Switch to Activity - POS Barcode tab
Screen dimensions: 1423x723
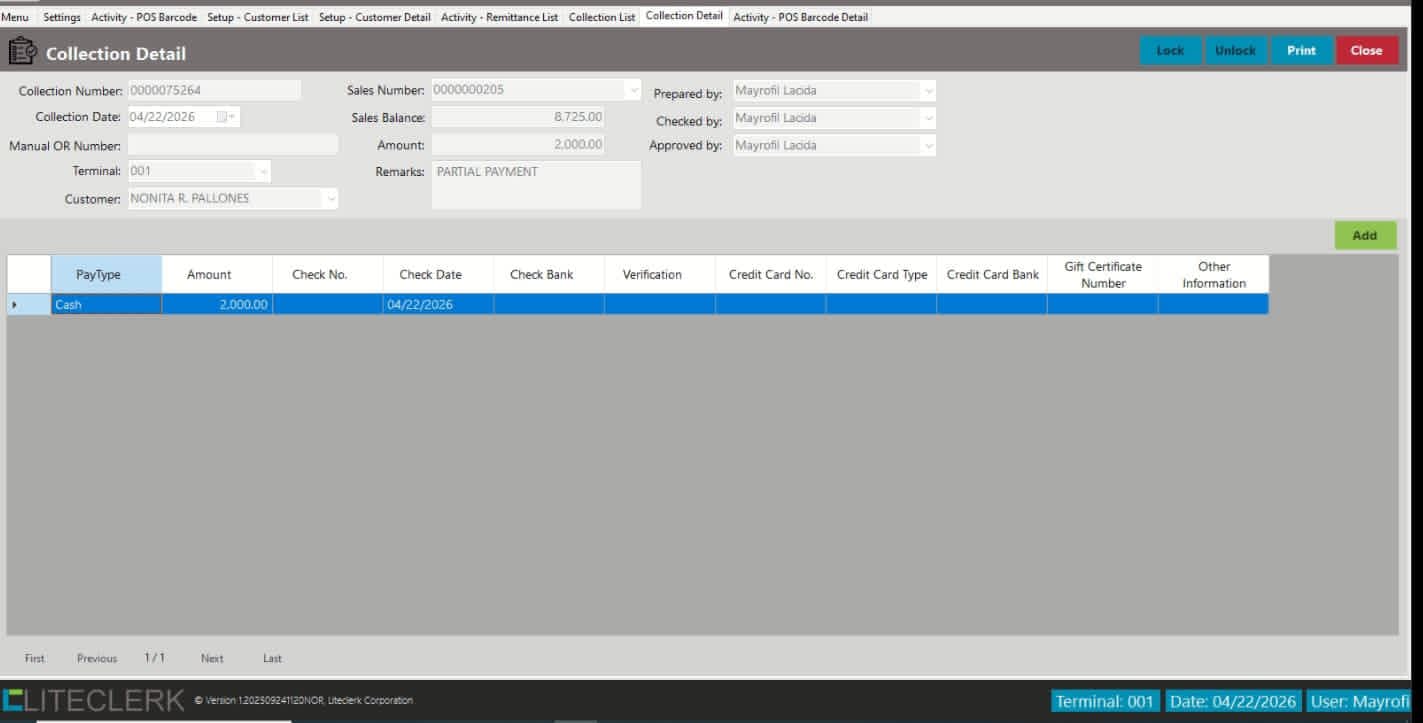click(x=144, y=17)
